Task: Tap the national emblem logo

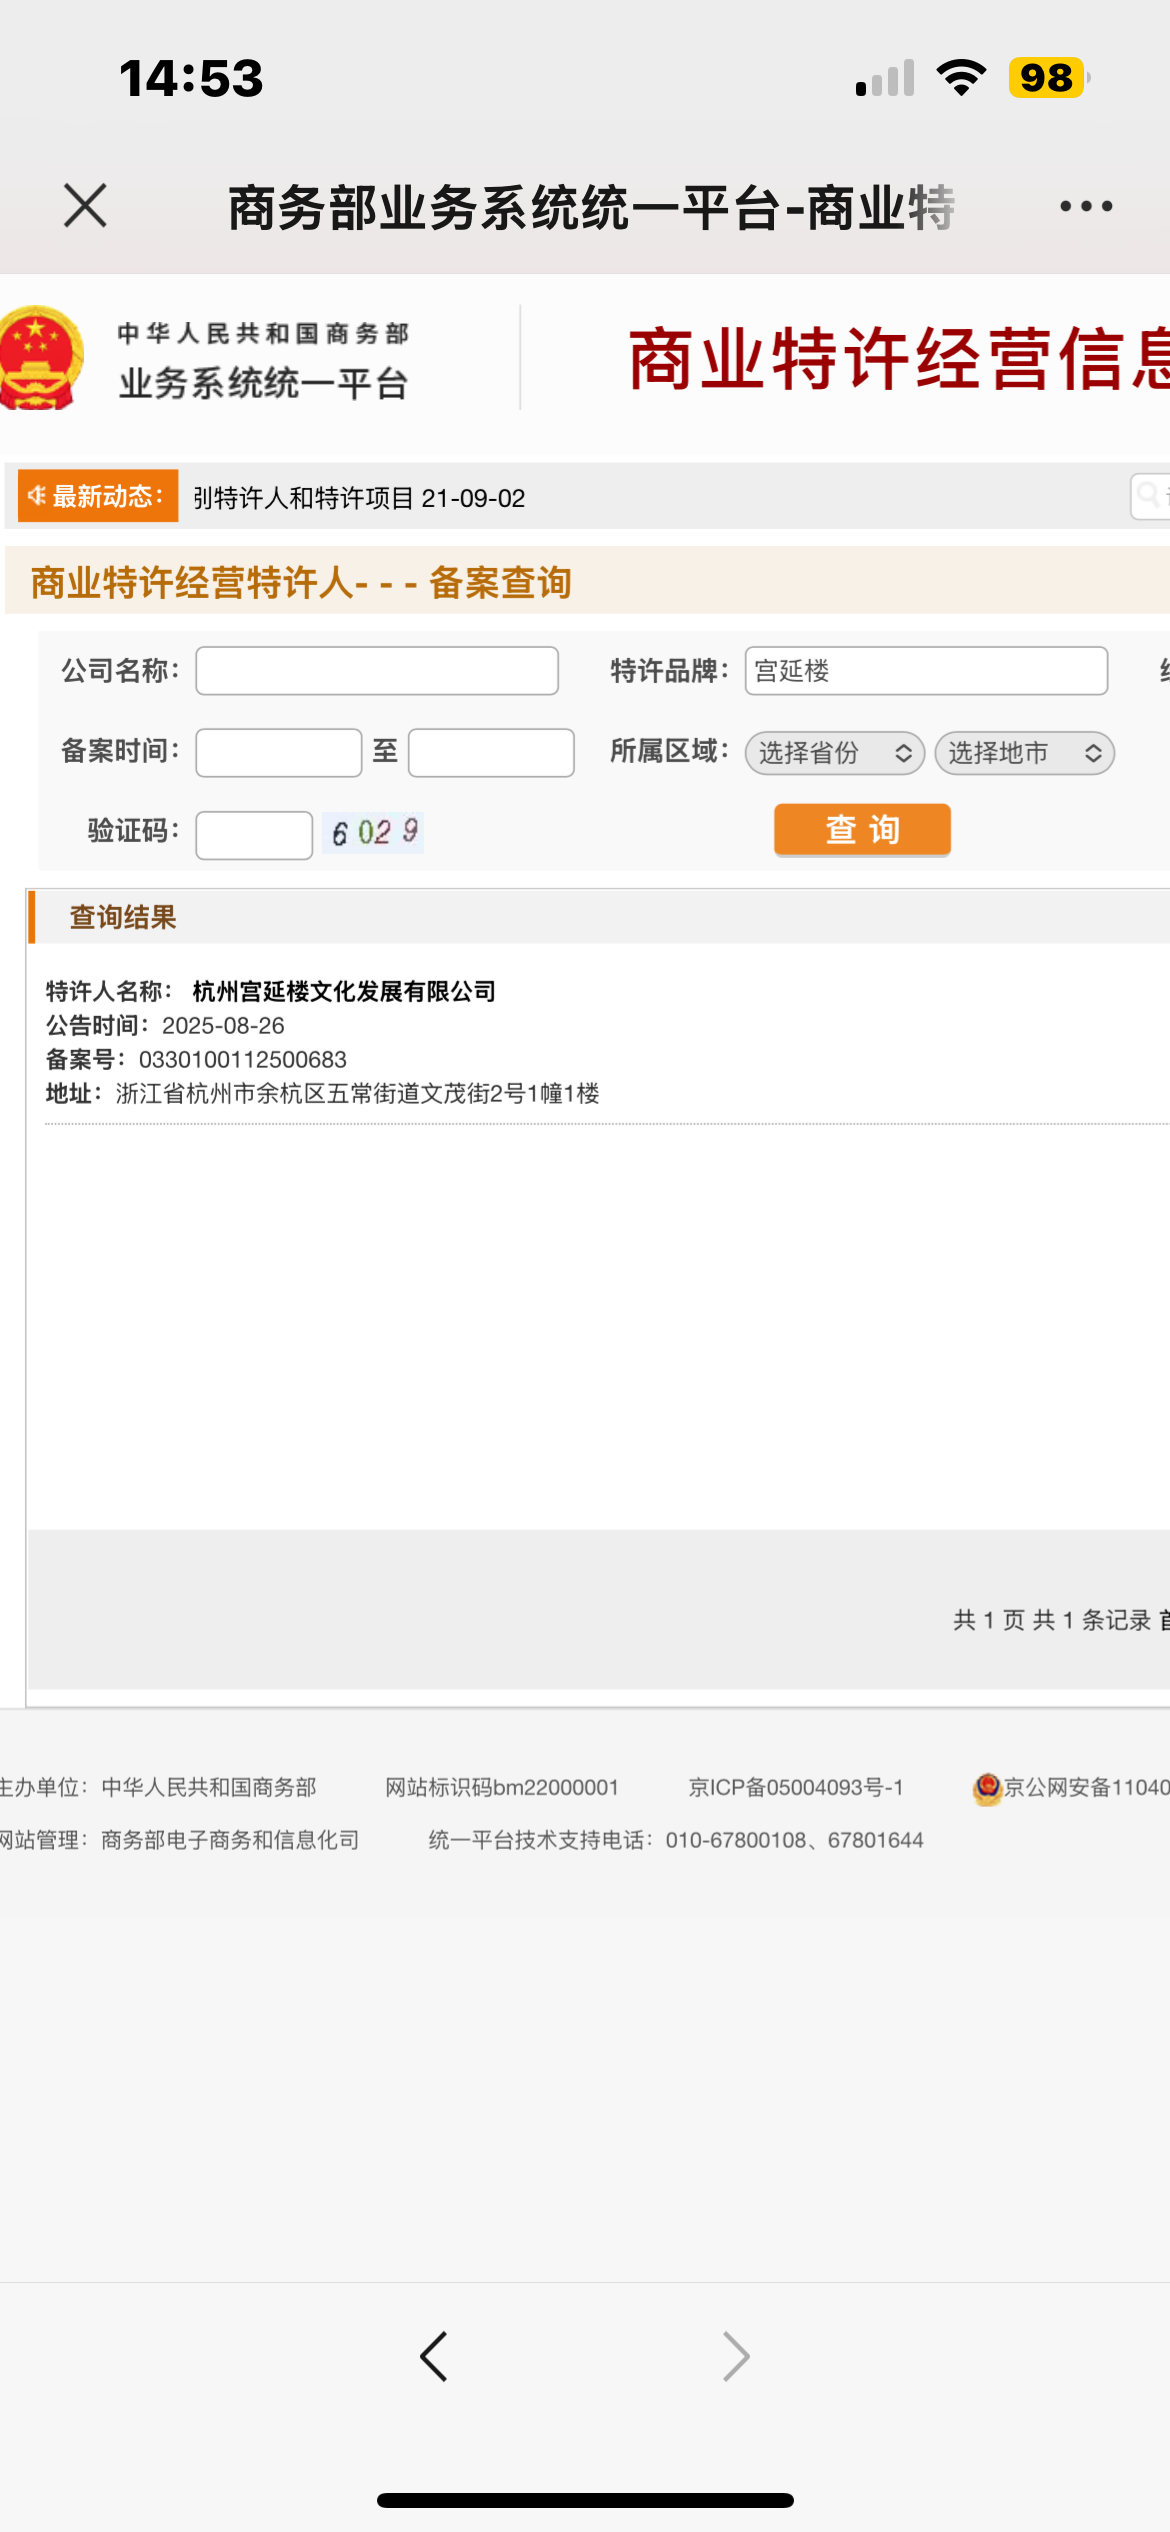Action: tap(40, 357)
